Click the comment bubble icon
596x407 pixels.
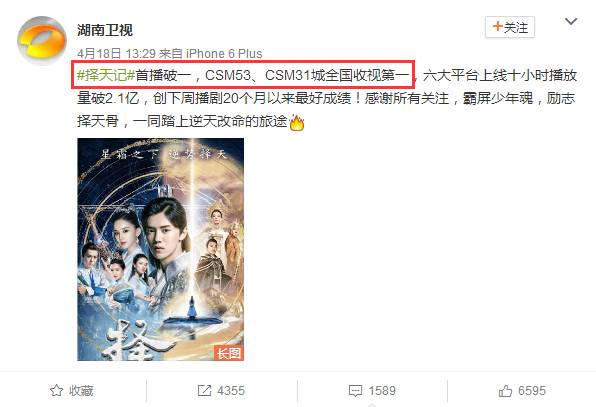[x=355, y=391]
